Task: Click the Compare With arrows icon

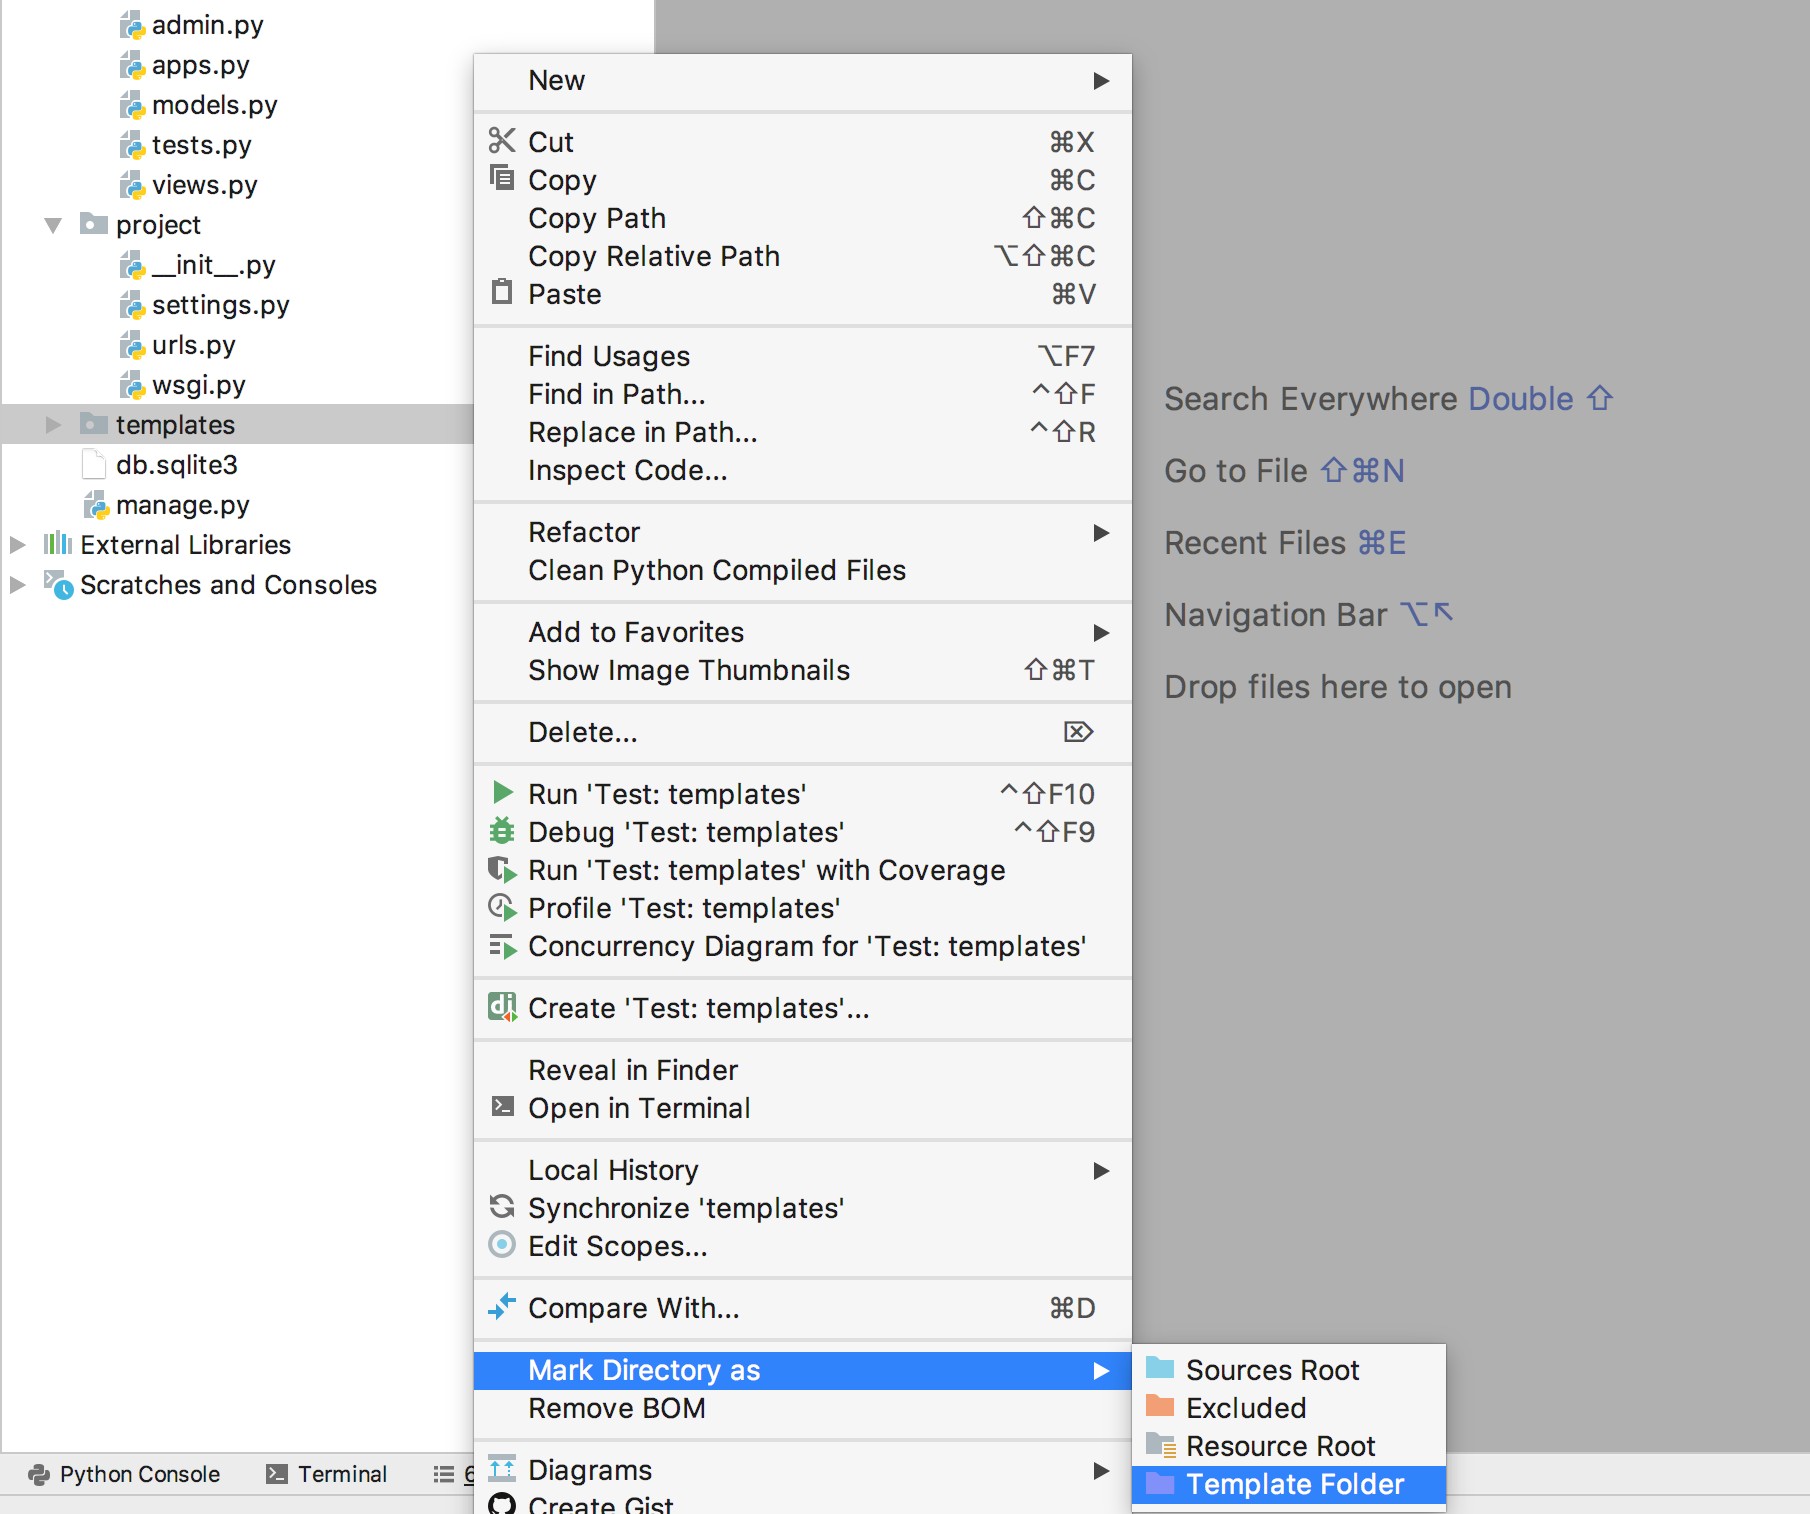Action: tap(502, 1307)
